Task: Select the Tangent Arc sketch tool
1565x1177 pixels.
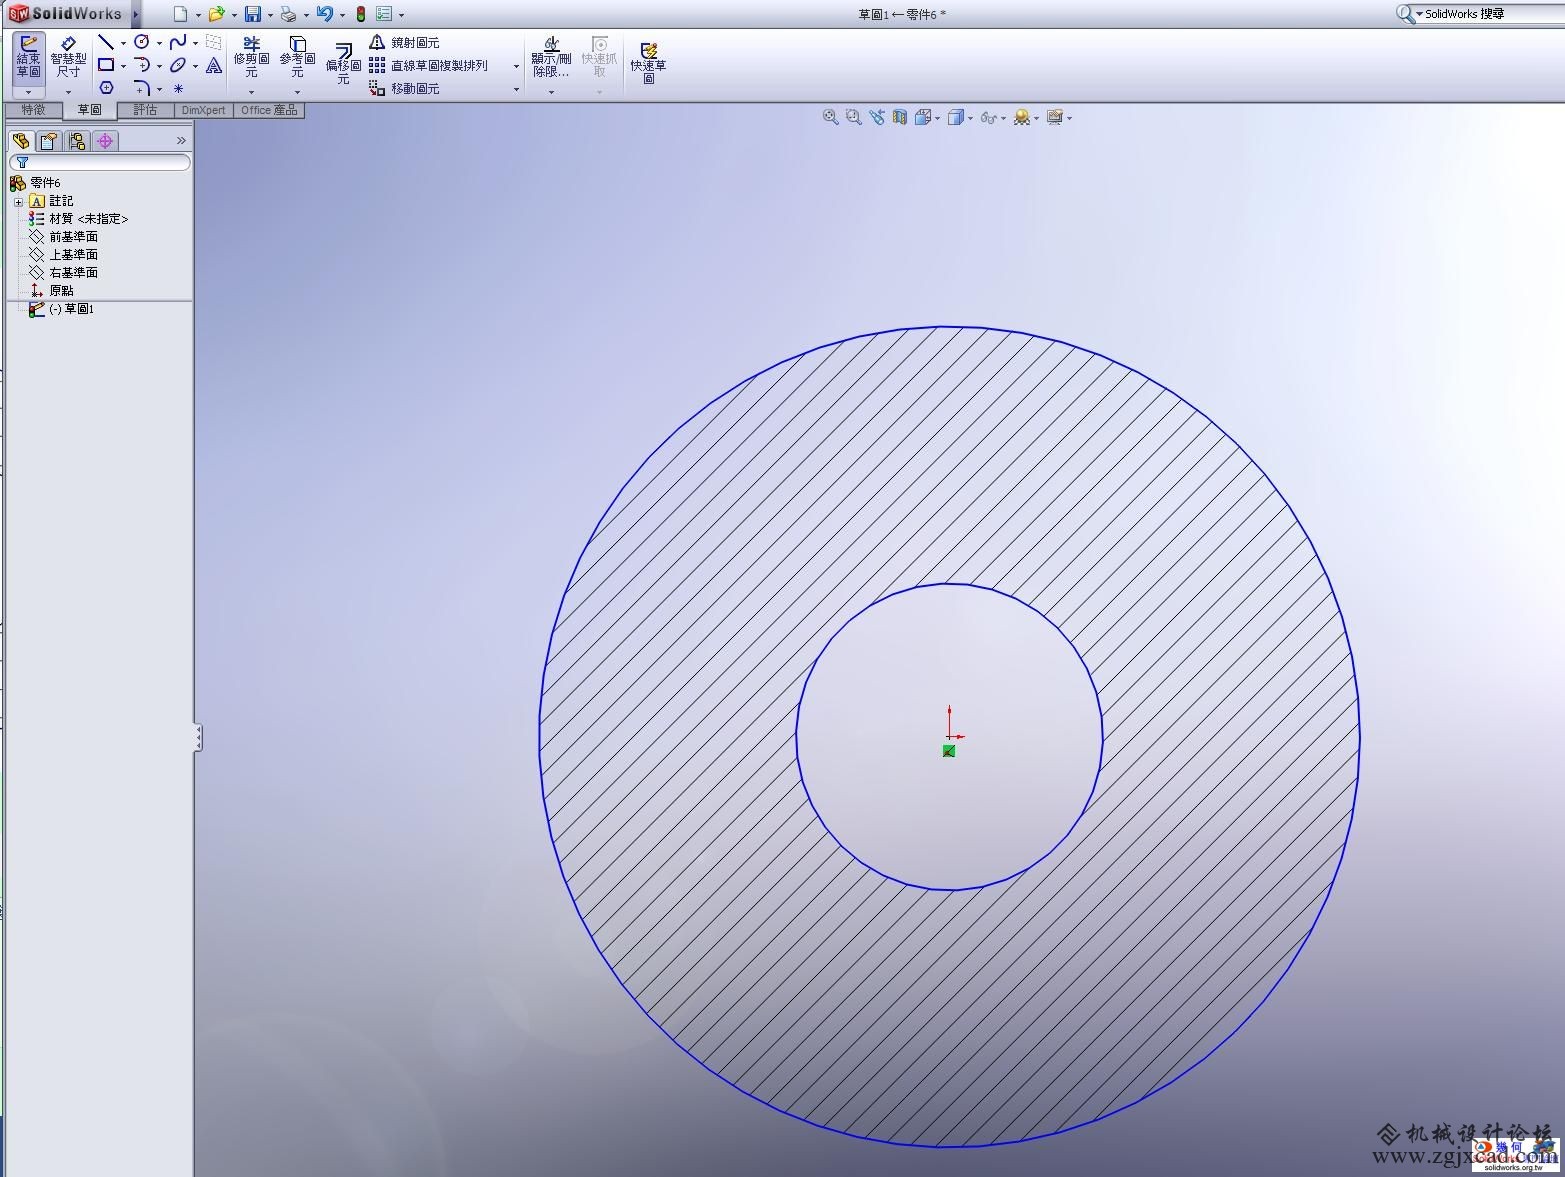Action: [142, 65]
